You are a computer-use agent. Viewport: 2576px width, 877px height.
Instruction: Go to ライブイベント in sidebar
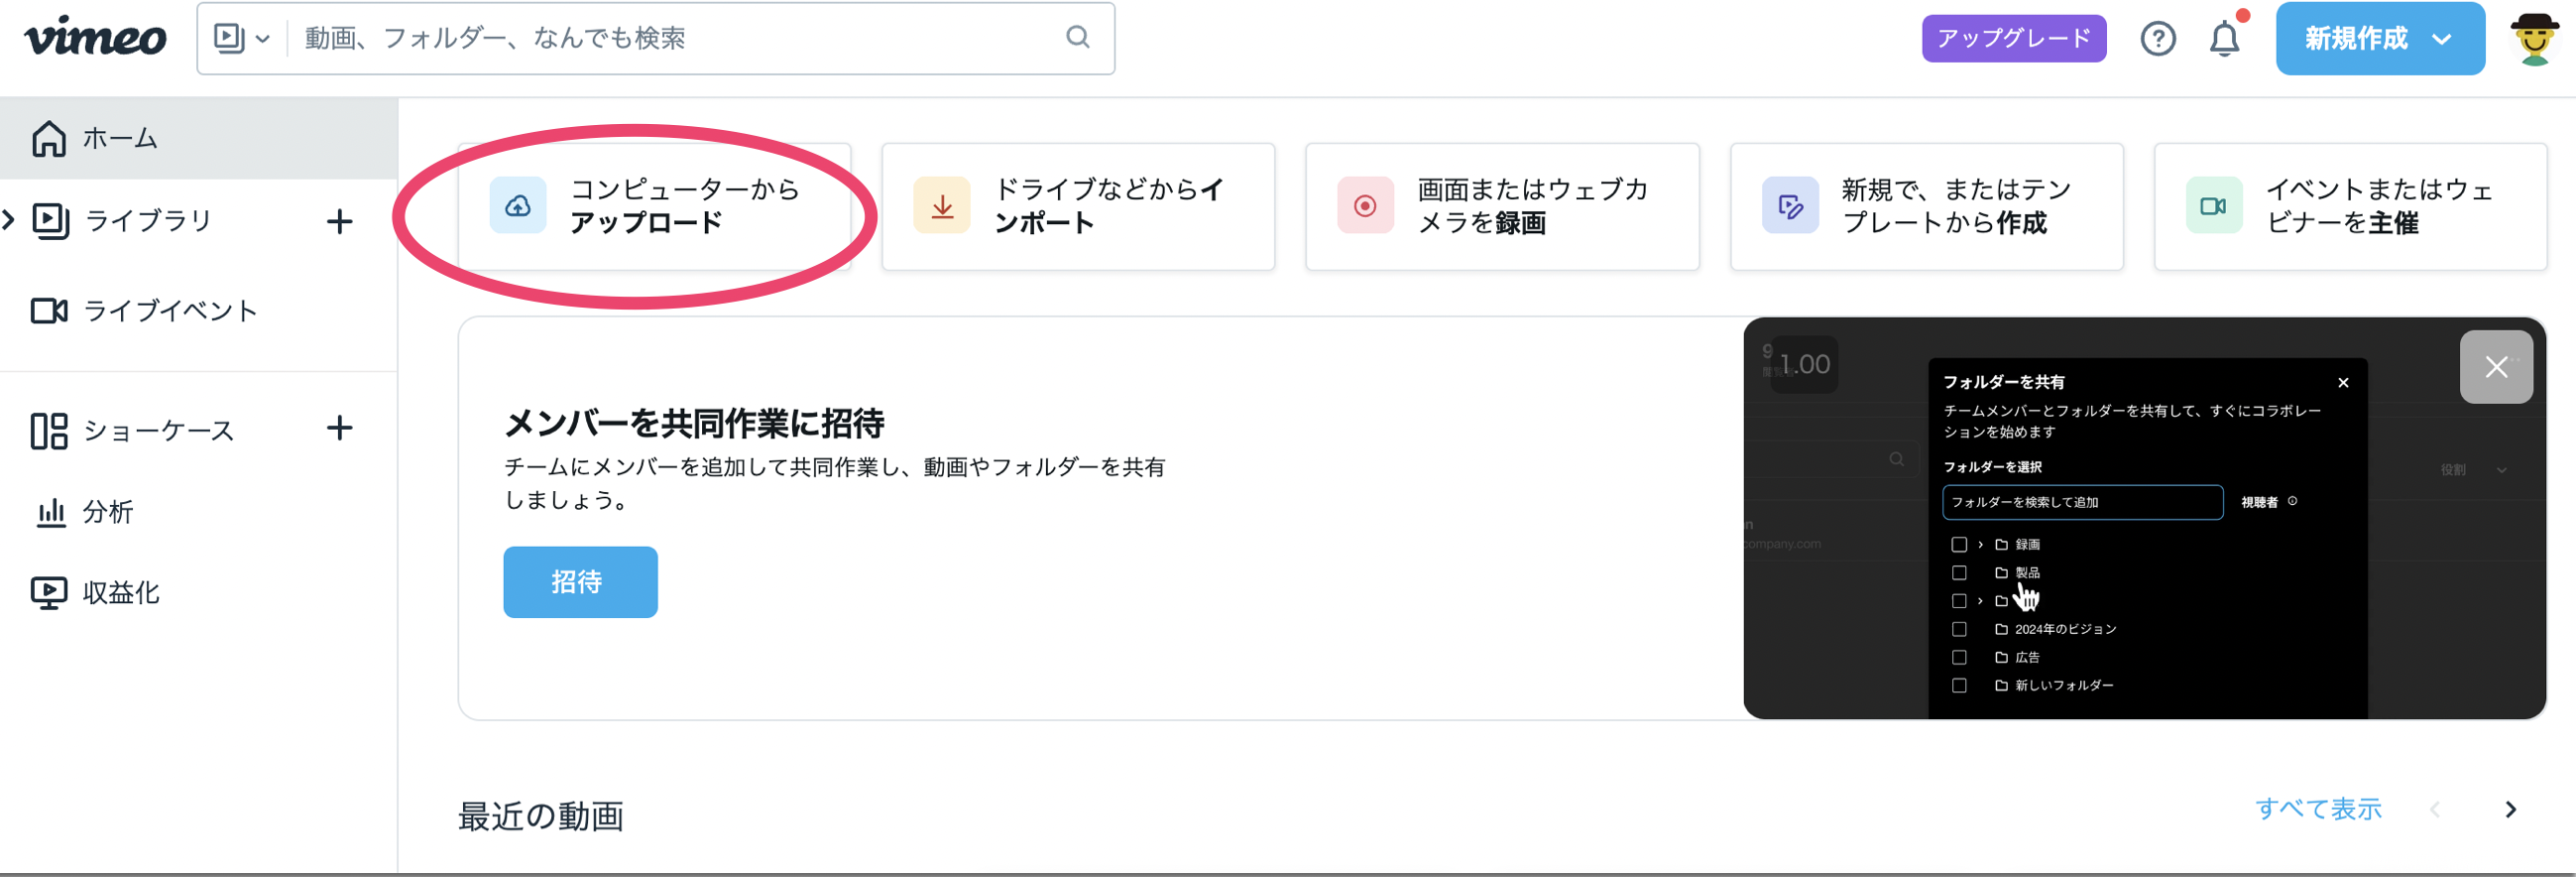click(x=170, y=311)
